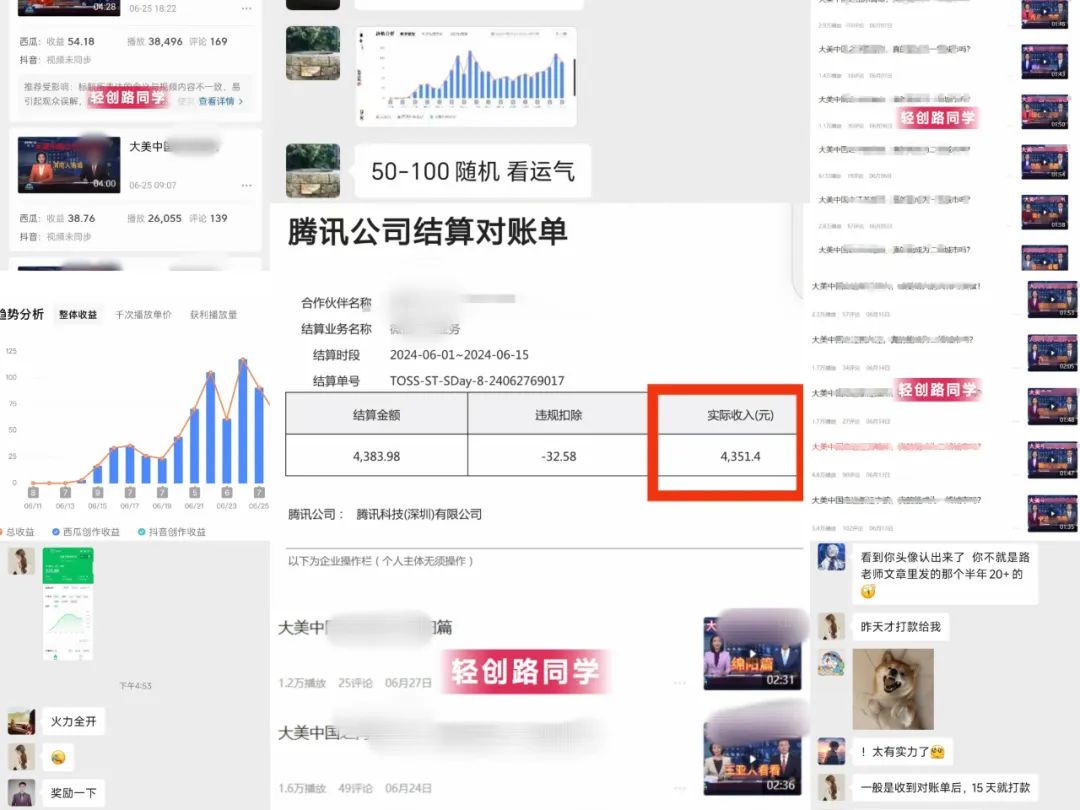Screen dimensions: 1080x810
Task: Switch to the 获利播放量 tab
Action: coord(214,314)
